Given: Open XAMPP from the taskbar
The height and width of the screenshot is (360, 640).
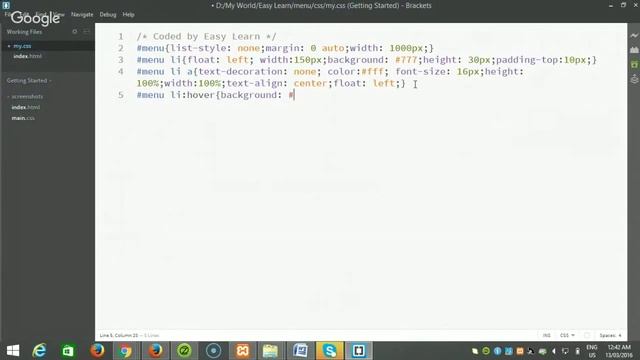Looking at the screenshot, I should [x=242, y=351].
